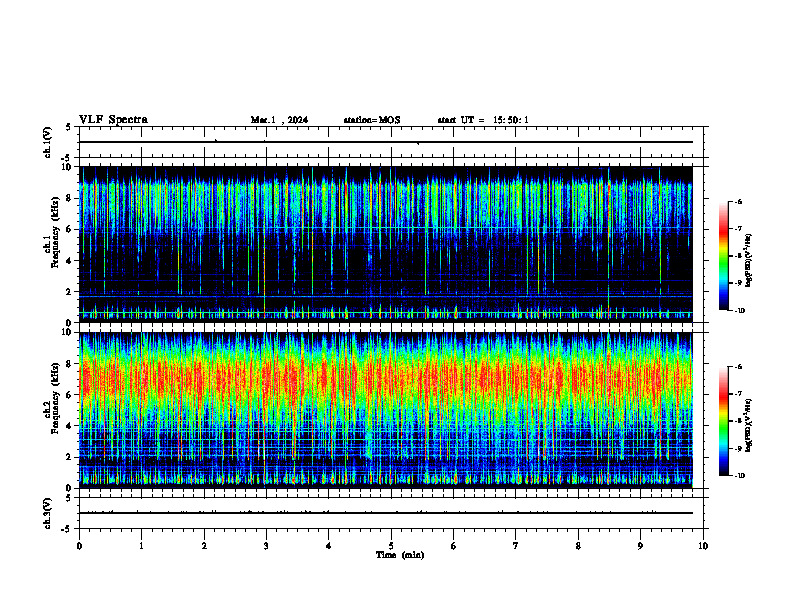Click the '4' kHz tick of ch.1 spectrogram

point(69,261)
